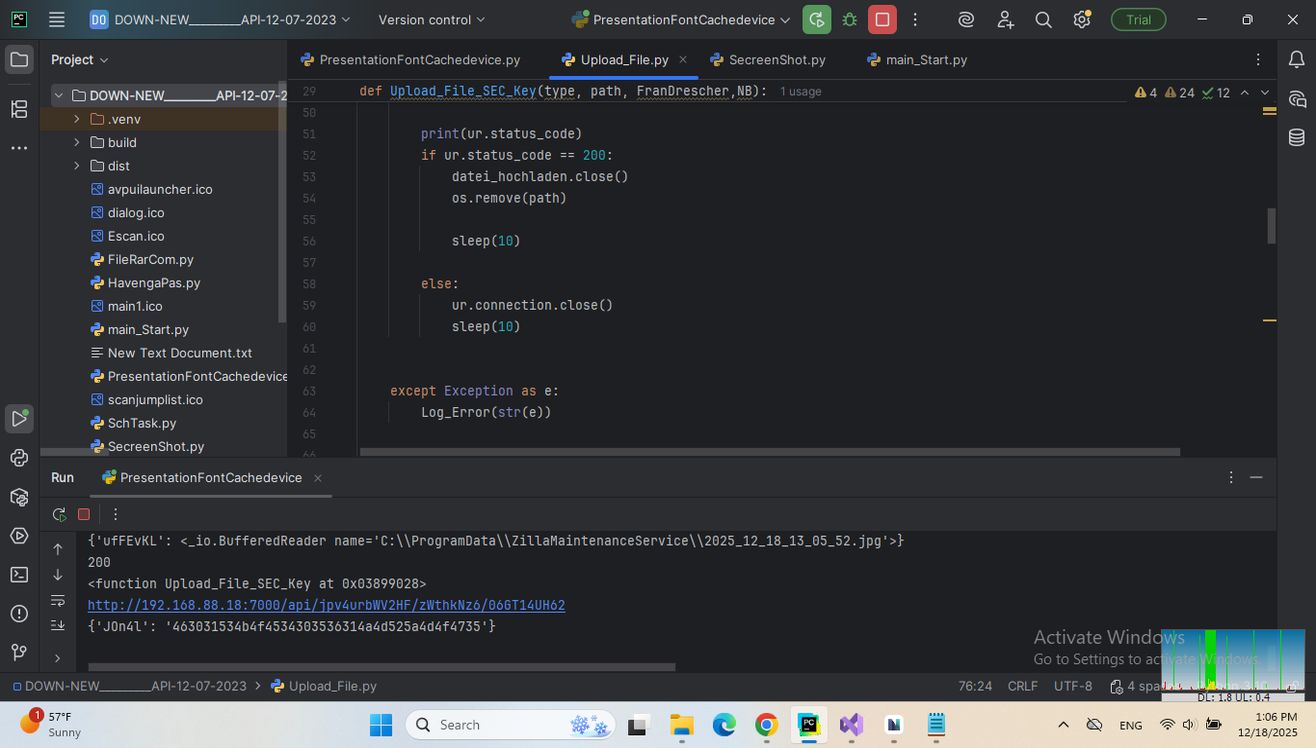Open Python Packages tool window
1316x748 pixels.
click(19, 497)
